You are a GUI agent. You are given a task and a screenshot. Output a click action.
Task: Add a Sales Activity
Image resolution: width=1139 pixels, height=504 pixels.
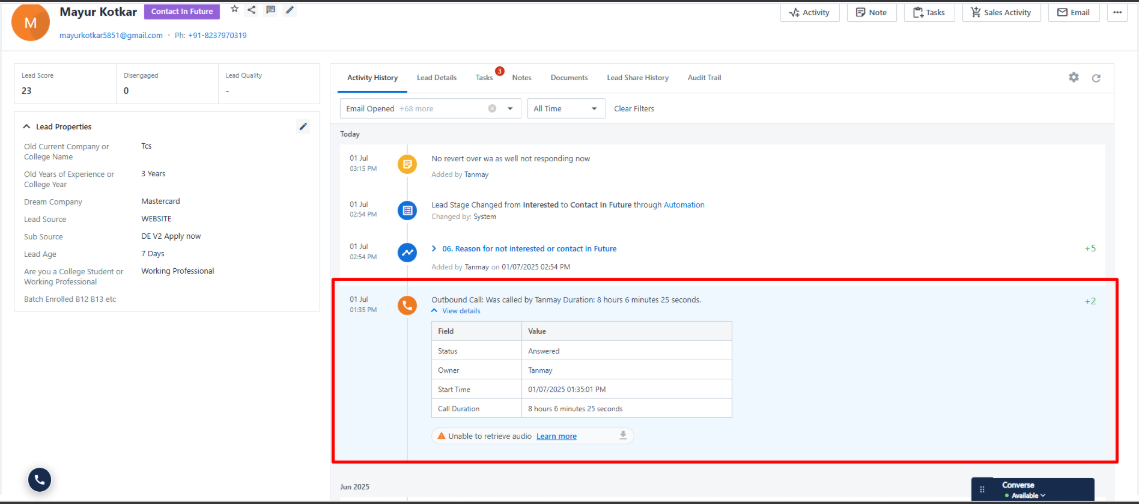click(x=1001, y=12)
